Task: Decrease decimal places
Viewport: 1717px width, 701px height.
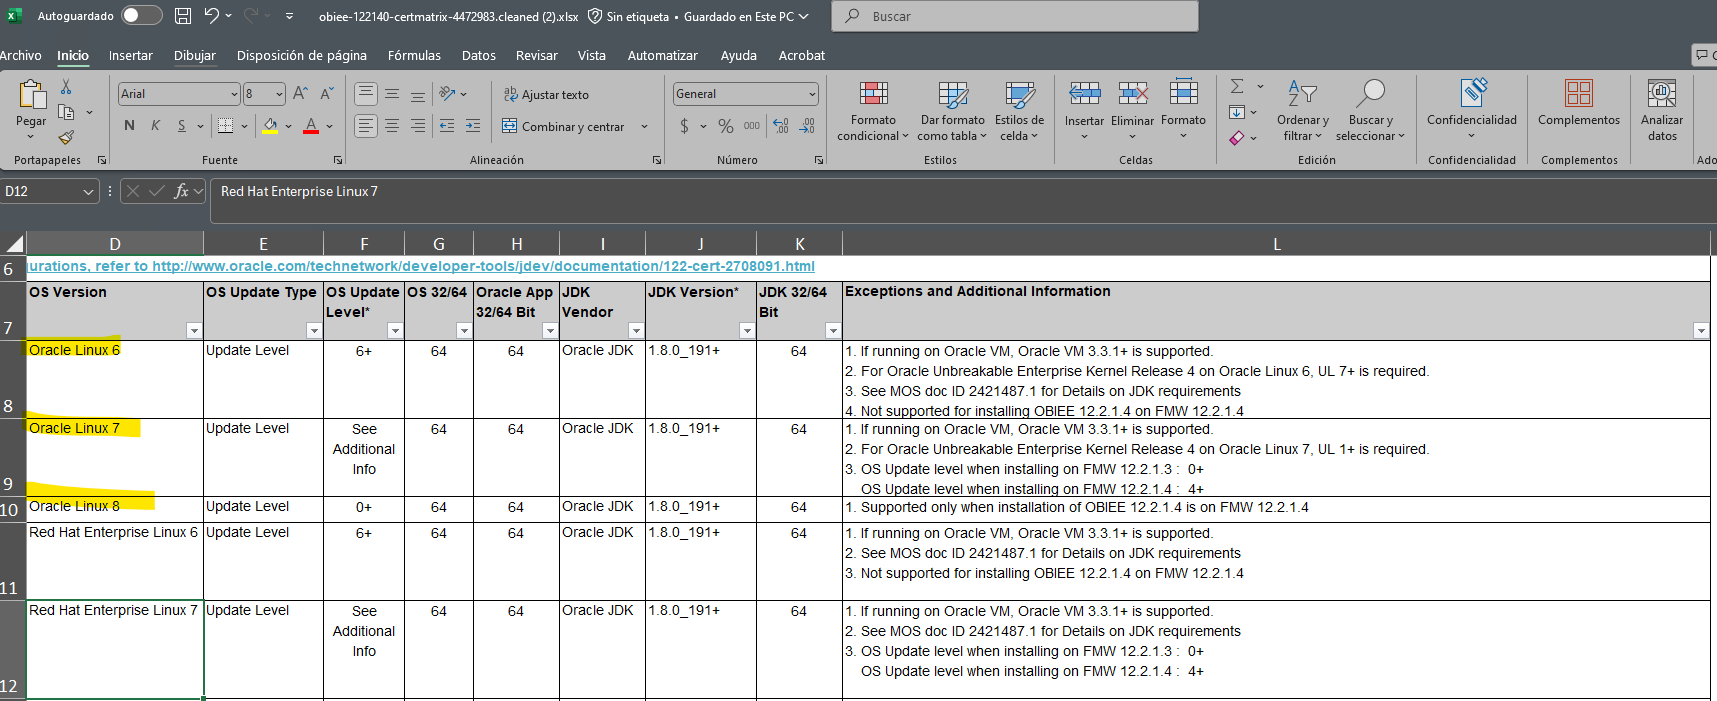Action: [808, 126]
